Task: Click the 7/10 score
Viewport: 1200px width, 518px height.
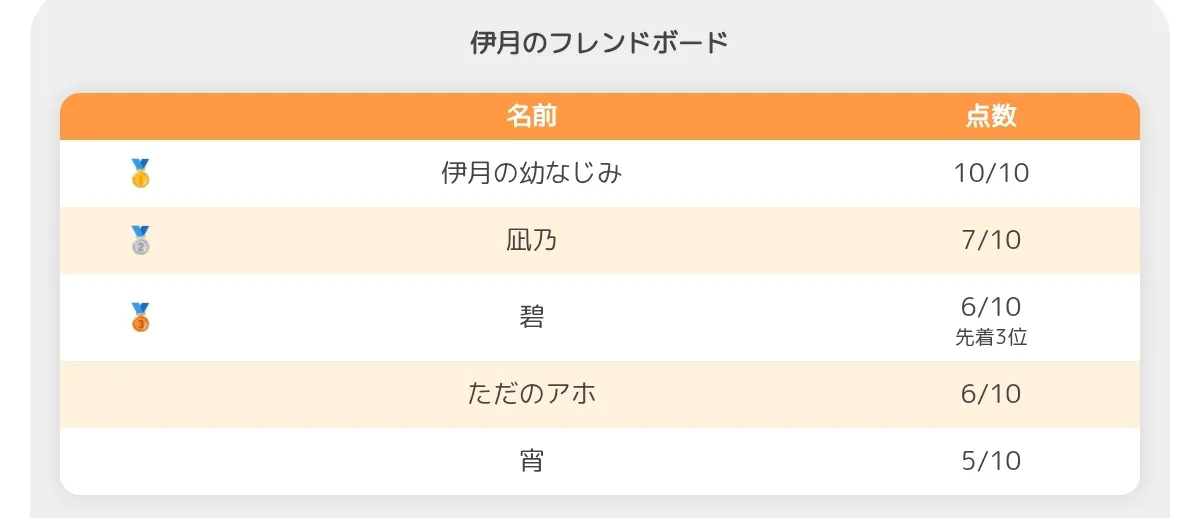Action: pyautogui.click(x=991, y=240)
